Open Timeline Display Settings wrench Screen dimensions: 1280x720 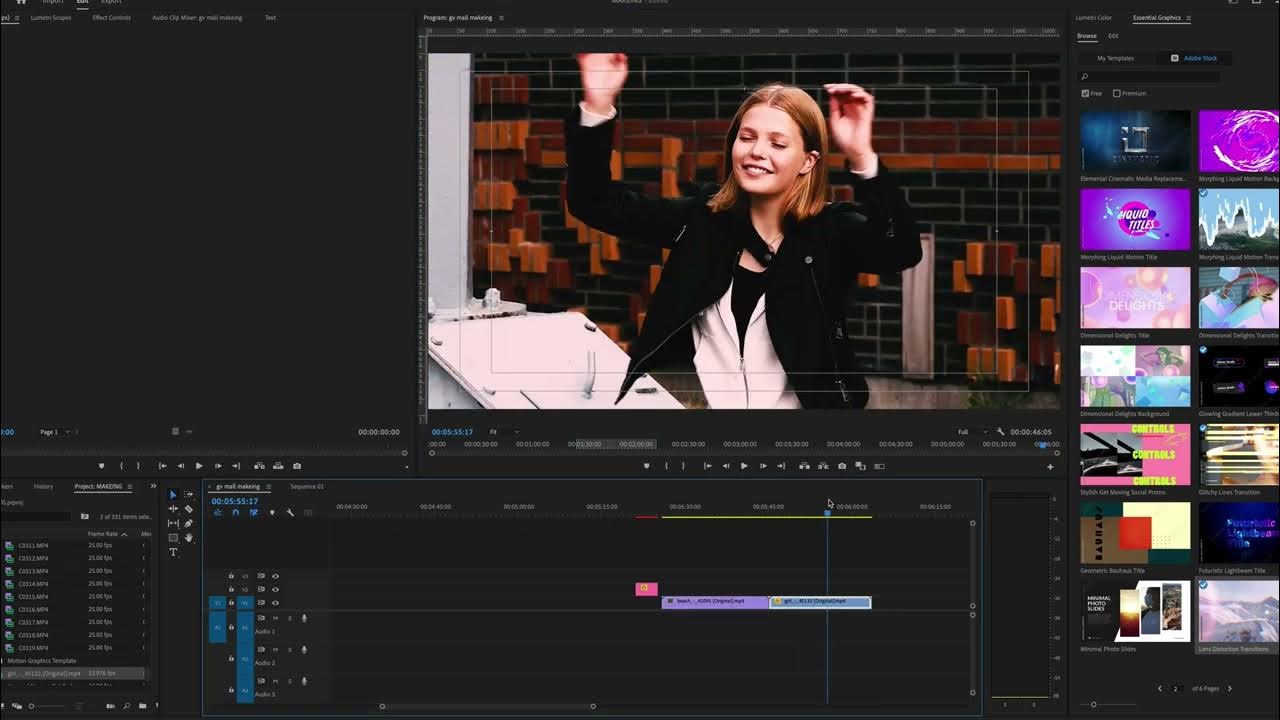[x=290, y=512]
